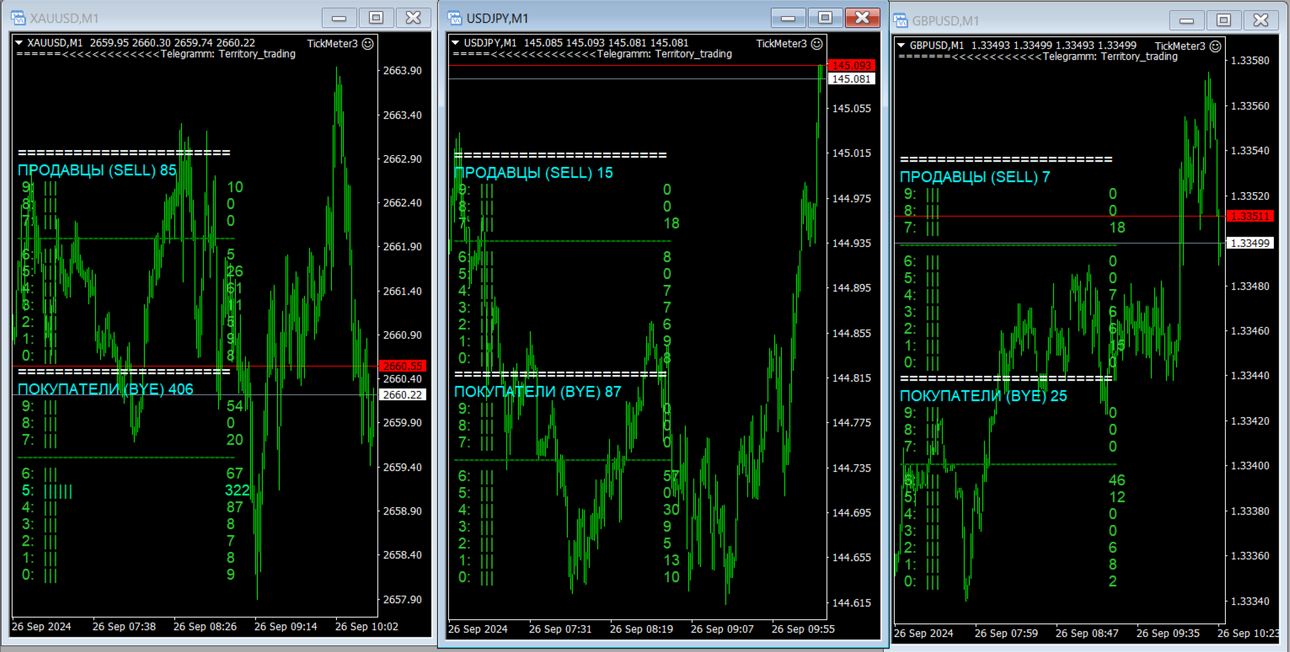
Task: Click the TickMeter3 smiley in USDJPY chart
Action: click(x=817, y=43)
